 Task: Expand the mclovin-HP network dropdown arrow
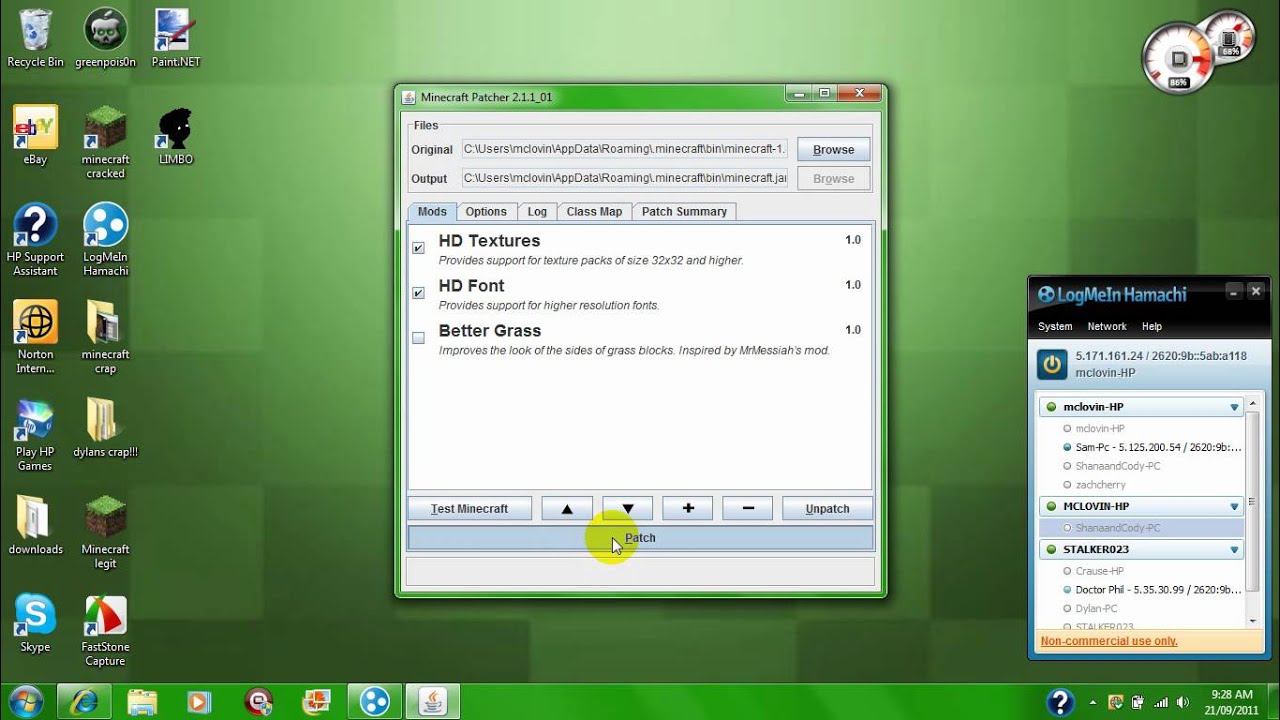click(x=1234, y=408)
